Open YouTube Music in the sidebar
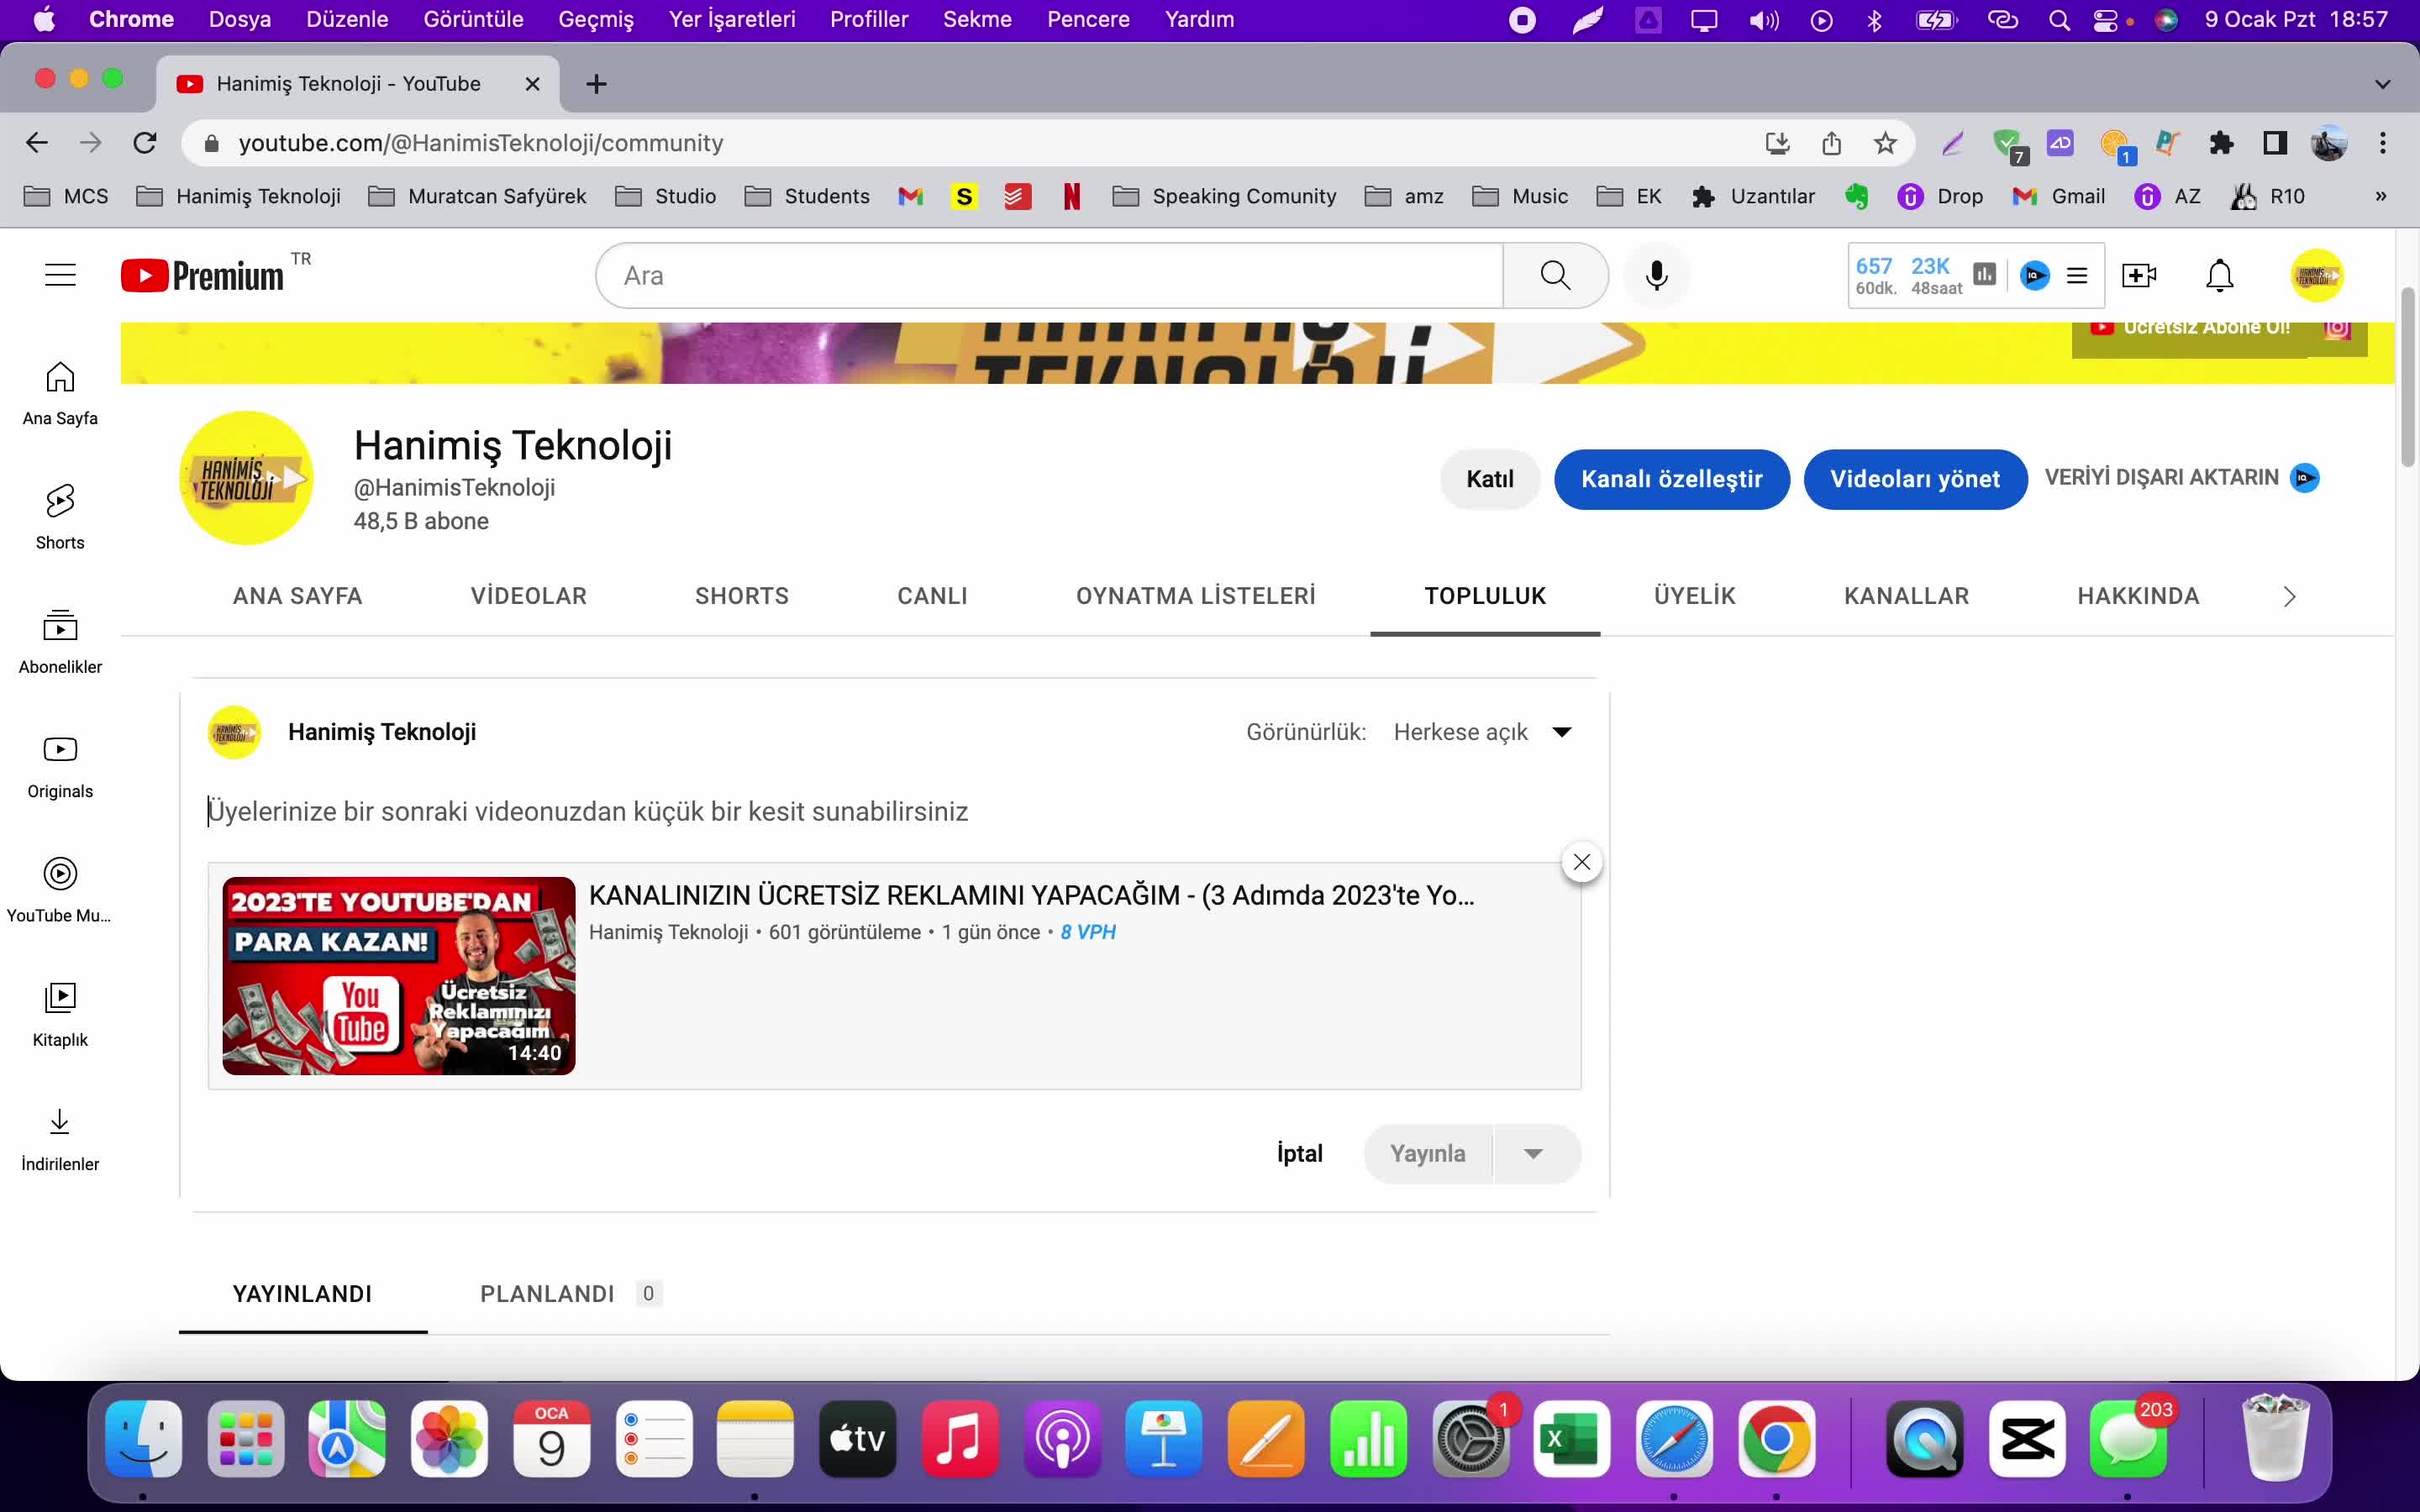 (x=60, y=891)
